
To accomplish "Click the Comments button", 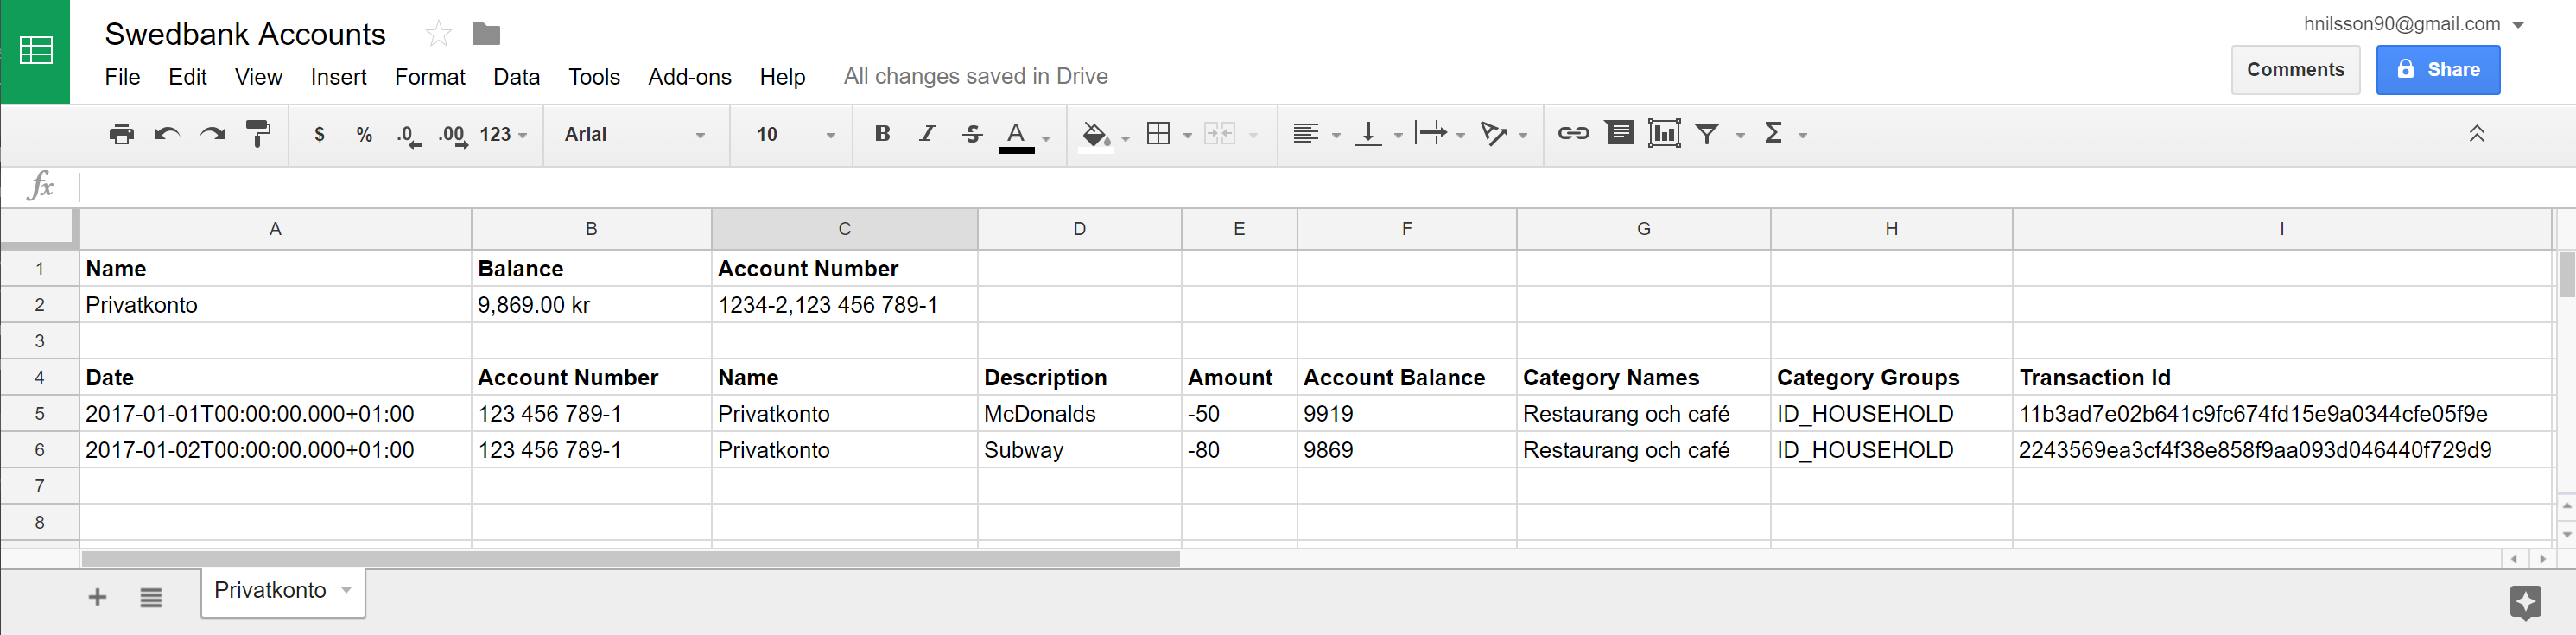I will tap(2295, 70).
